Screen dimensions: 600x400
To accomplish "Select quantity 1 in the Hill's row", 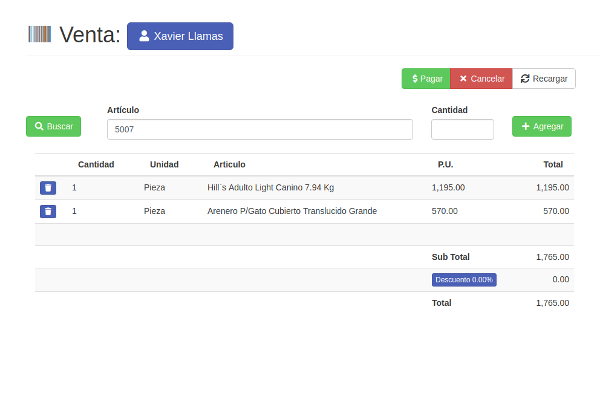I will 74,188.
